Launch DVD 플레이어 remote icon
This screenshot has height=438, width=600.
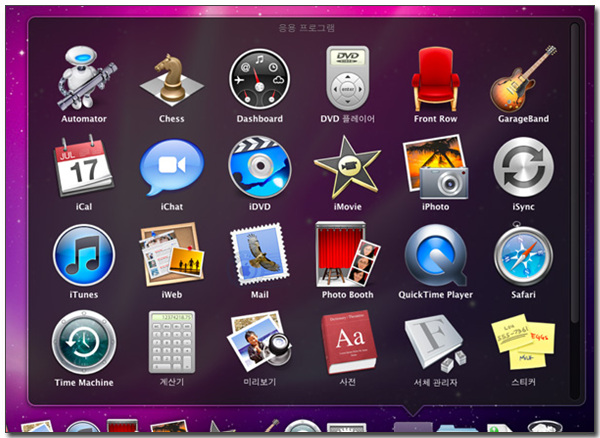tap(347, 78)
